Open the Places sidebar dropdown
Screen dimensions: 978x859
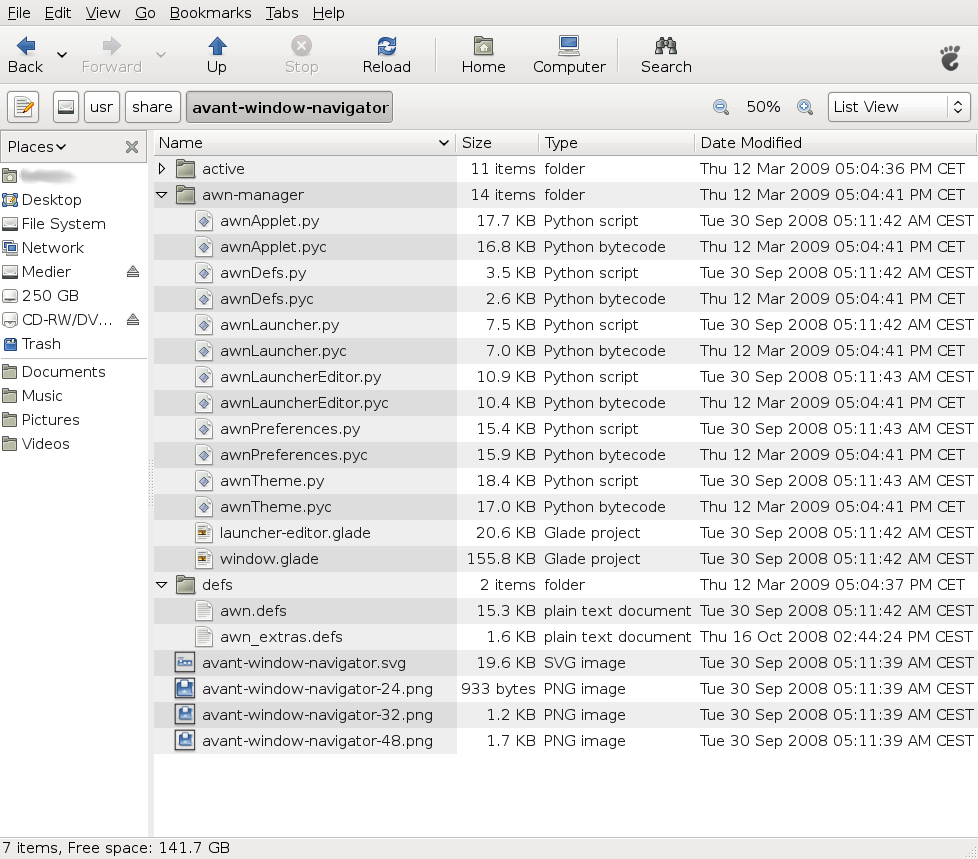pos(36,147)
